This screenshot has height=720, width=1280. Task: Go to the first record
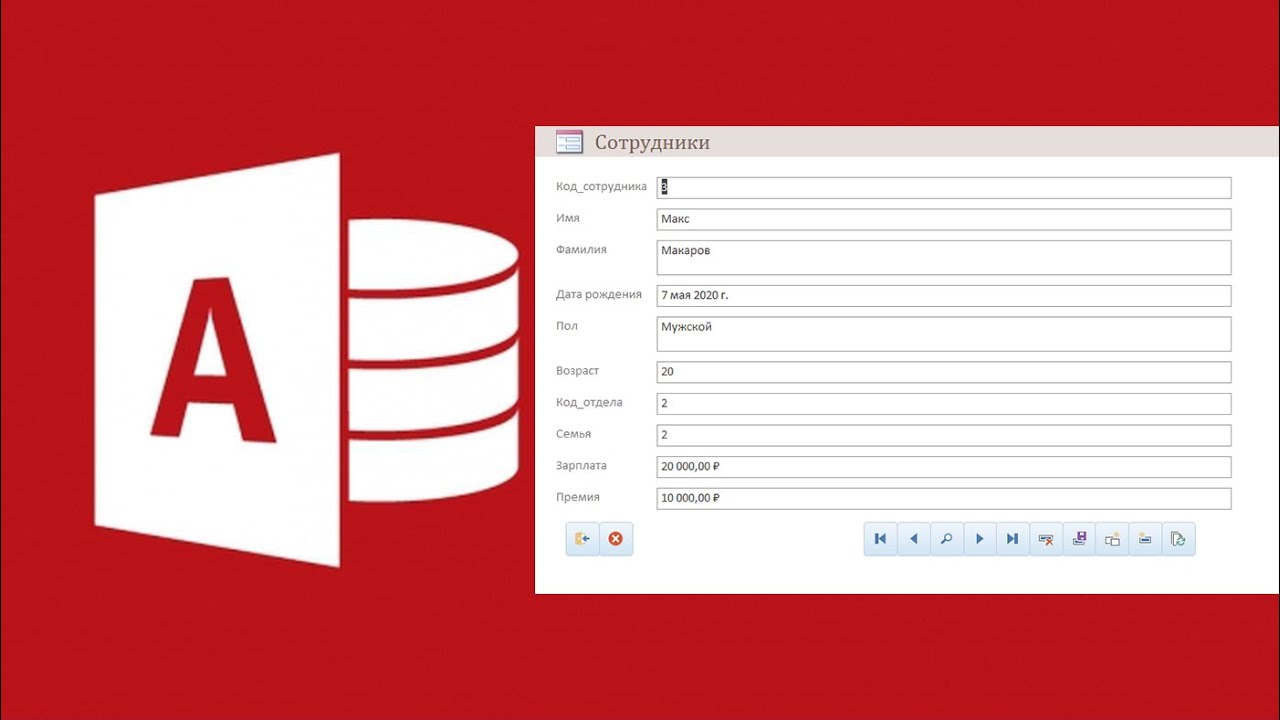pos(880,539)
